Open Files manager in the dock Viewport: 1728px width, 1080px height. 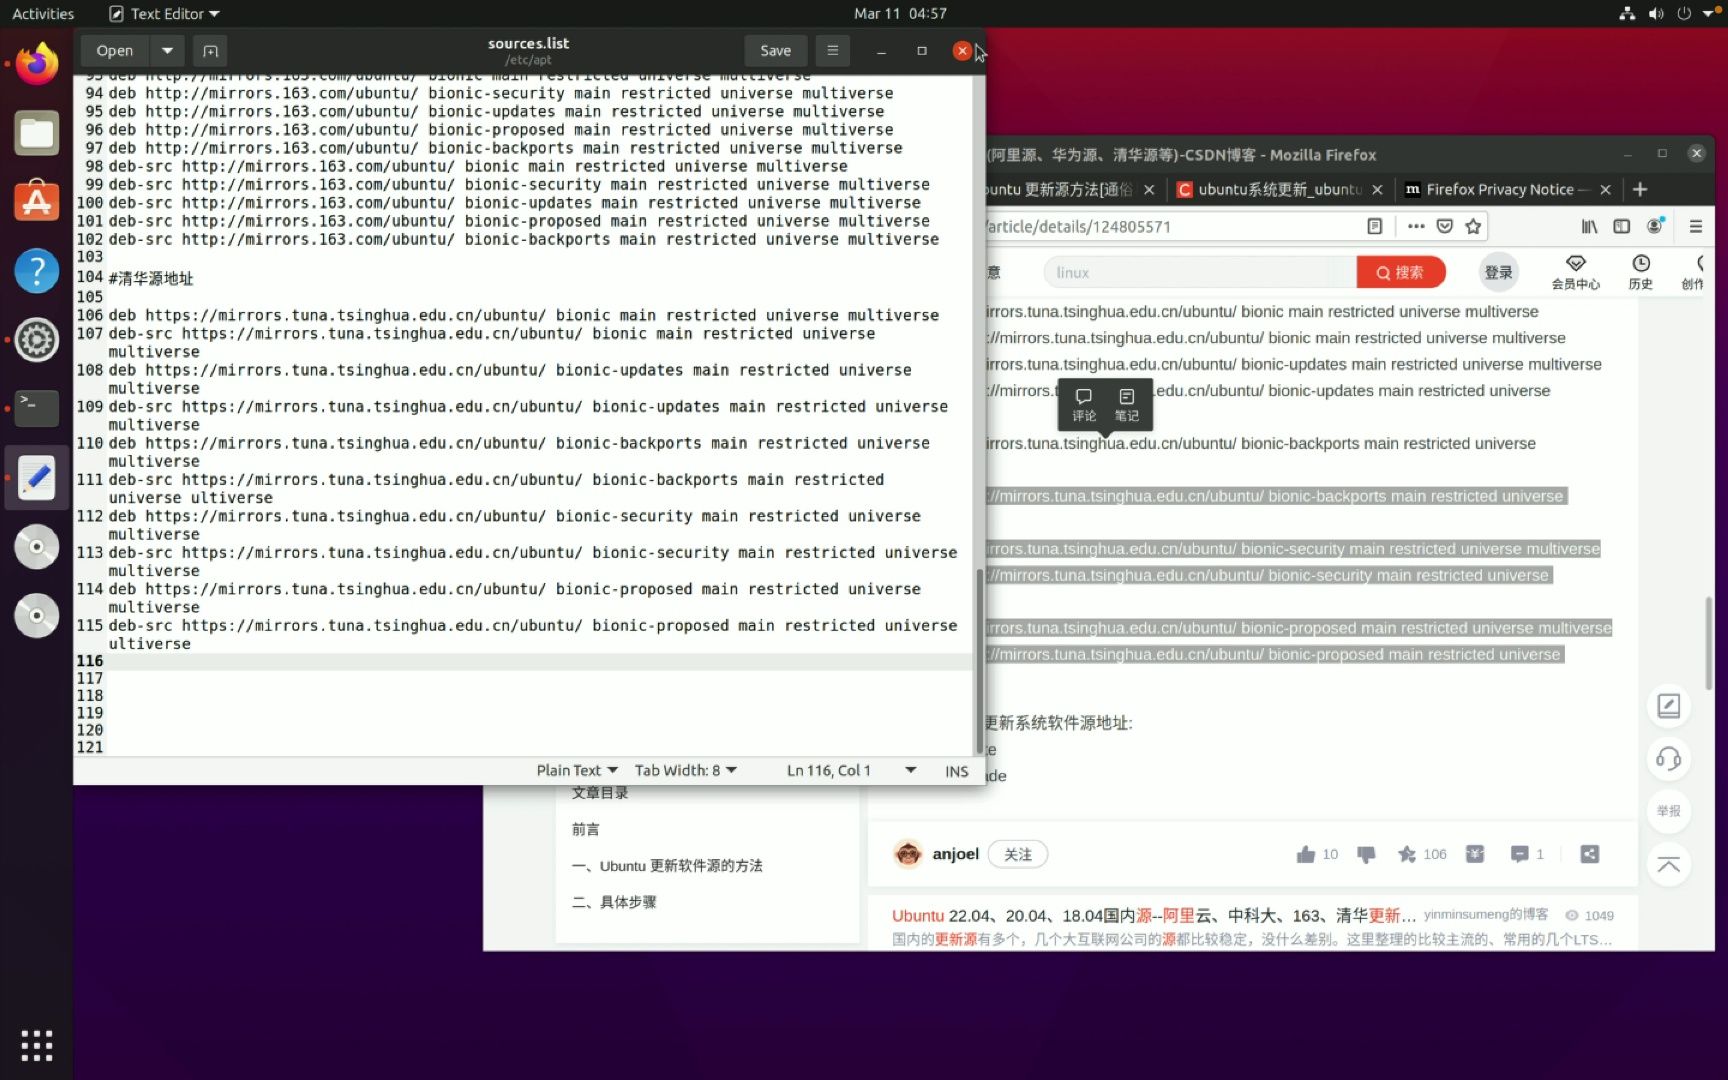(37, 133)
